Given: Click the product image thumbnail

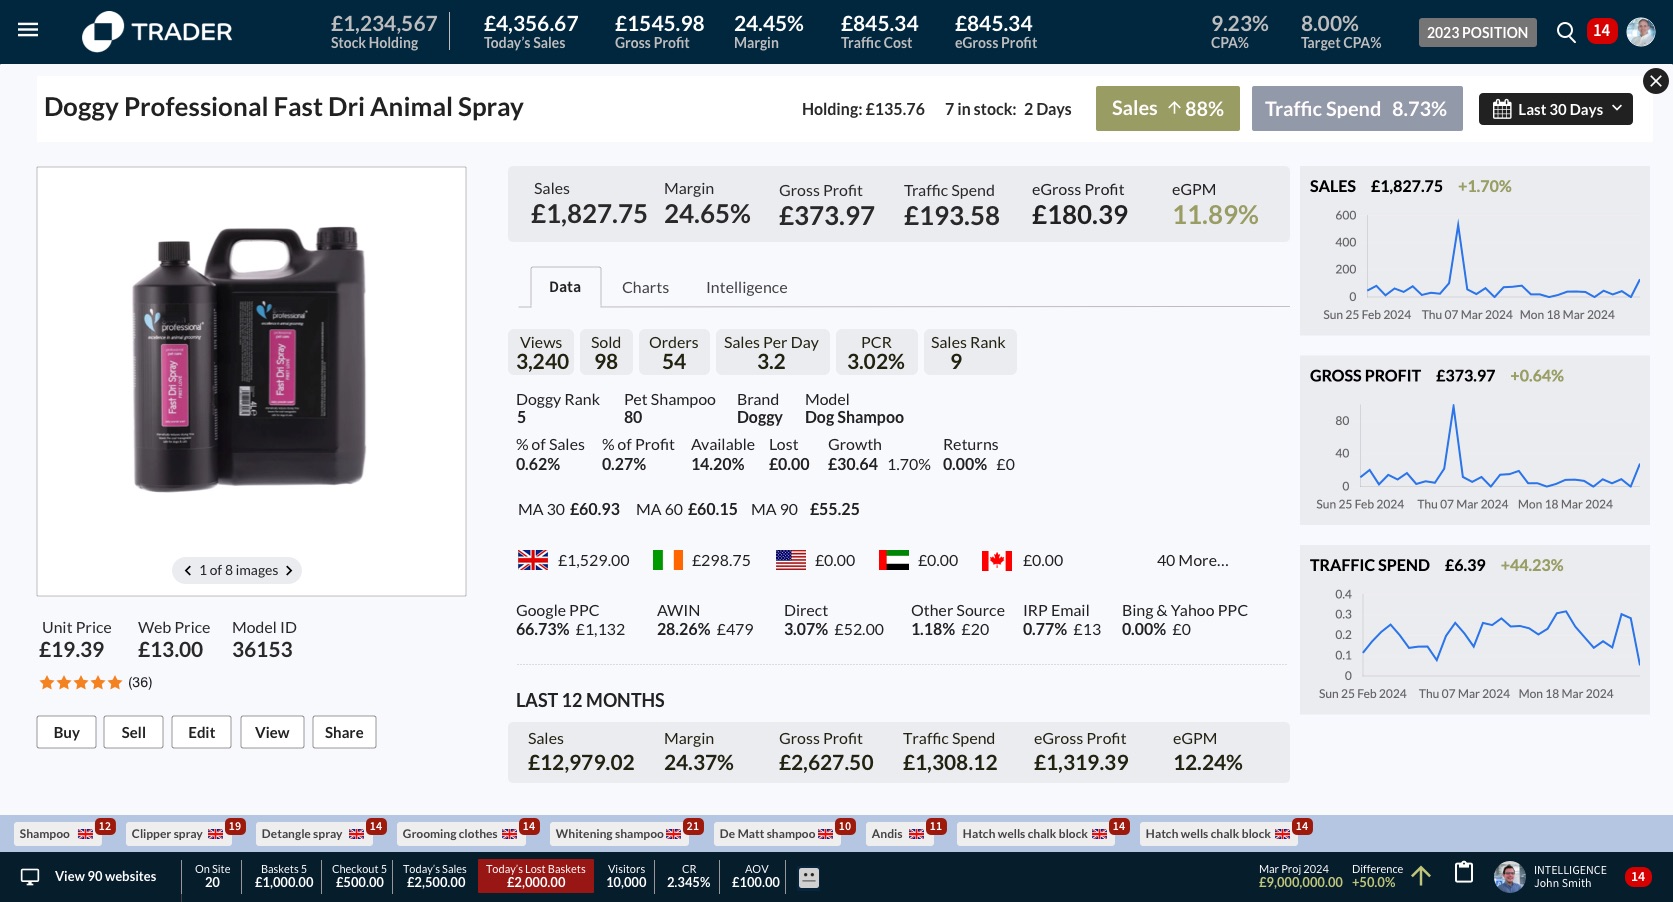Looking at the screenshot, I should coord(251,360).
